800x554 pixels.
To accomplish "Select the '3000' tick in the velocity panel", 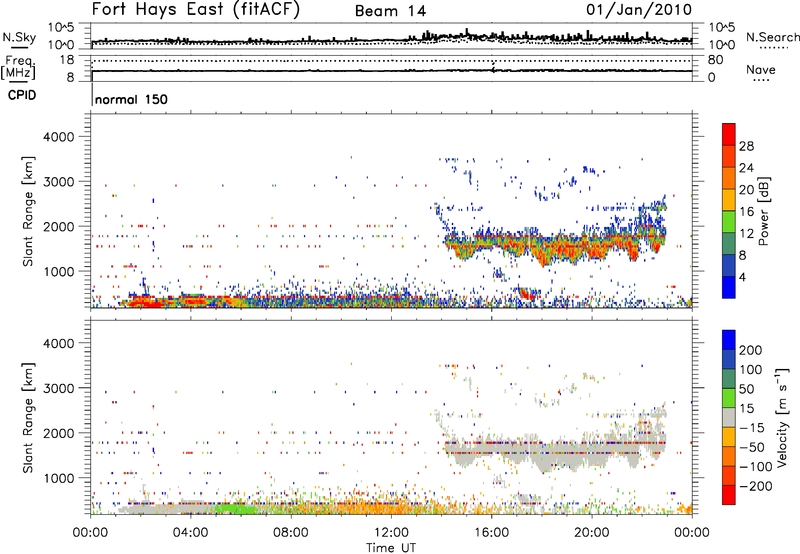I will tap(58, 388).
